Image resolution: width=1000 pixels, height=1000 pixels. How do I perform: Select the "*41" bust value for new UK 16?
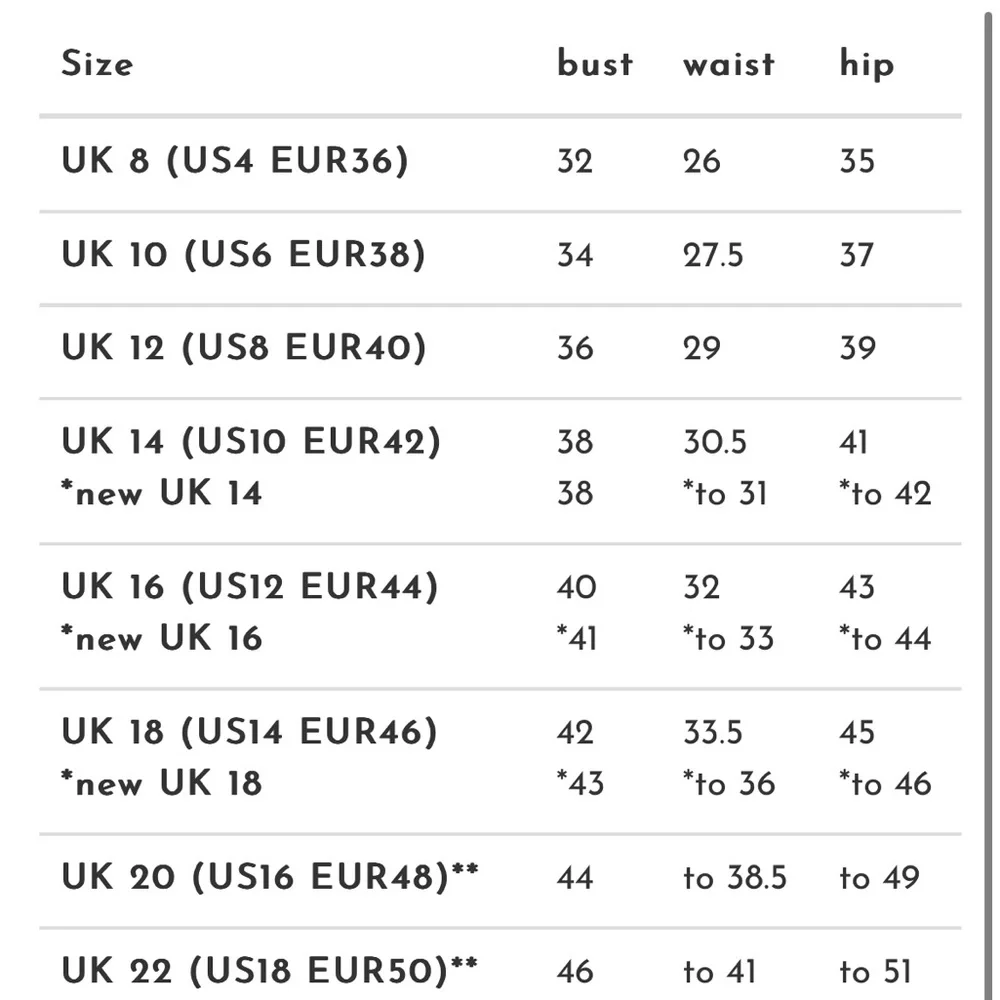click(577, 638)
